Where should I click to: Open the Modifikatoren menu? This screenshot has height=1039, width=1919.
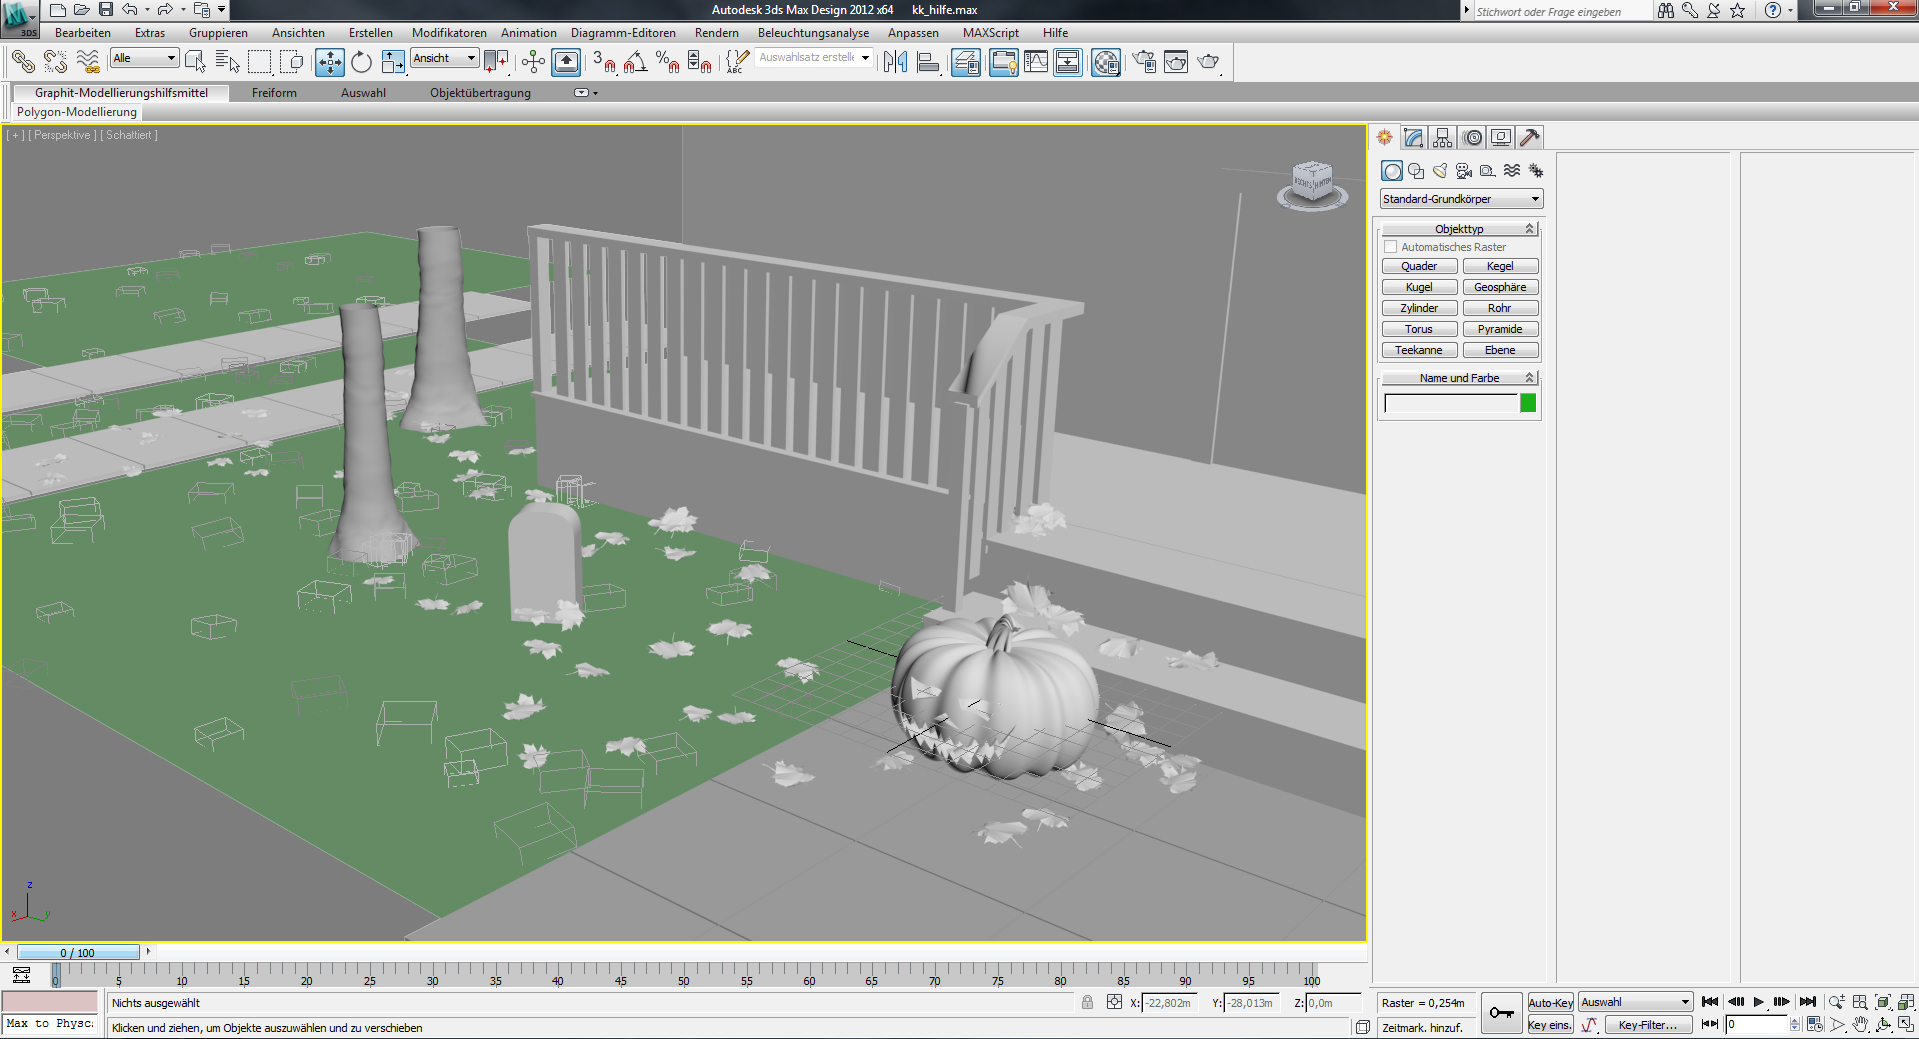click(449, 33)
